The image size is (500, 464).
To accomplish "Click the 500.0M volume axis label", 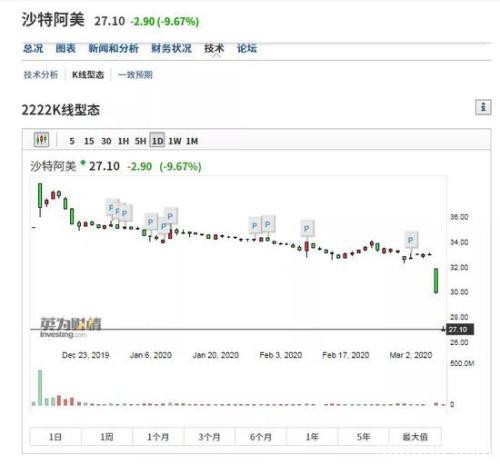I will [x=462, y=363].
